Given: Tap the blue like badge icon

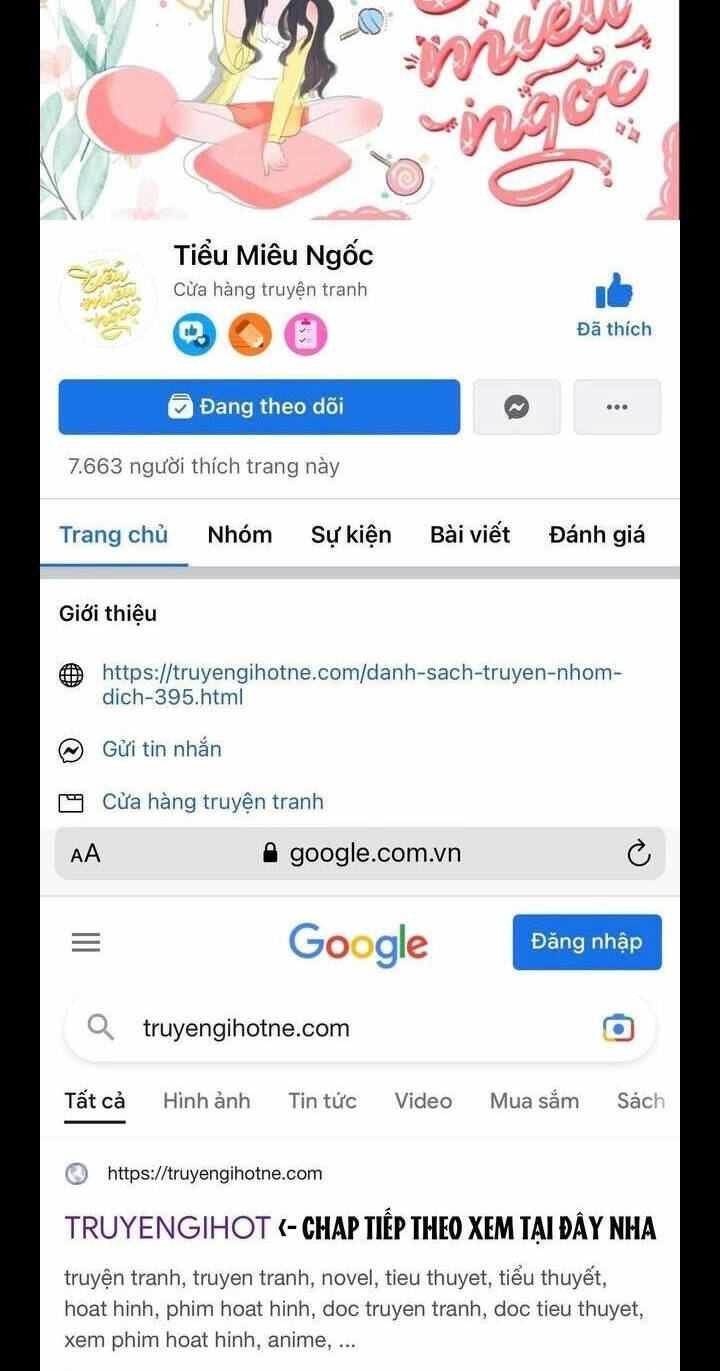Looking at the screenshot, I should 194,335.
